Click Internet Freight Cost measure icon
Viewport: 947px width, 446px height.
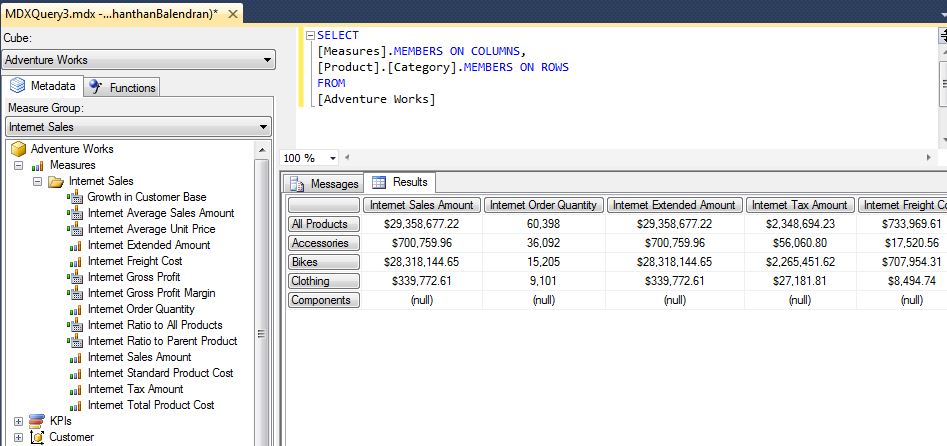click(x=75, y=262)
